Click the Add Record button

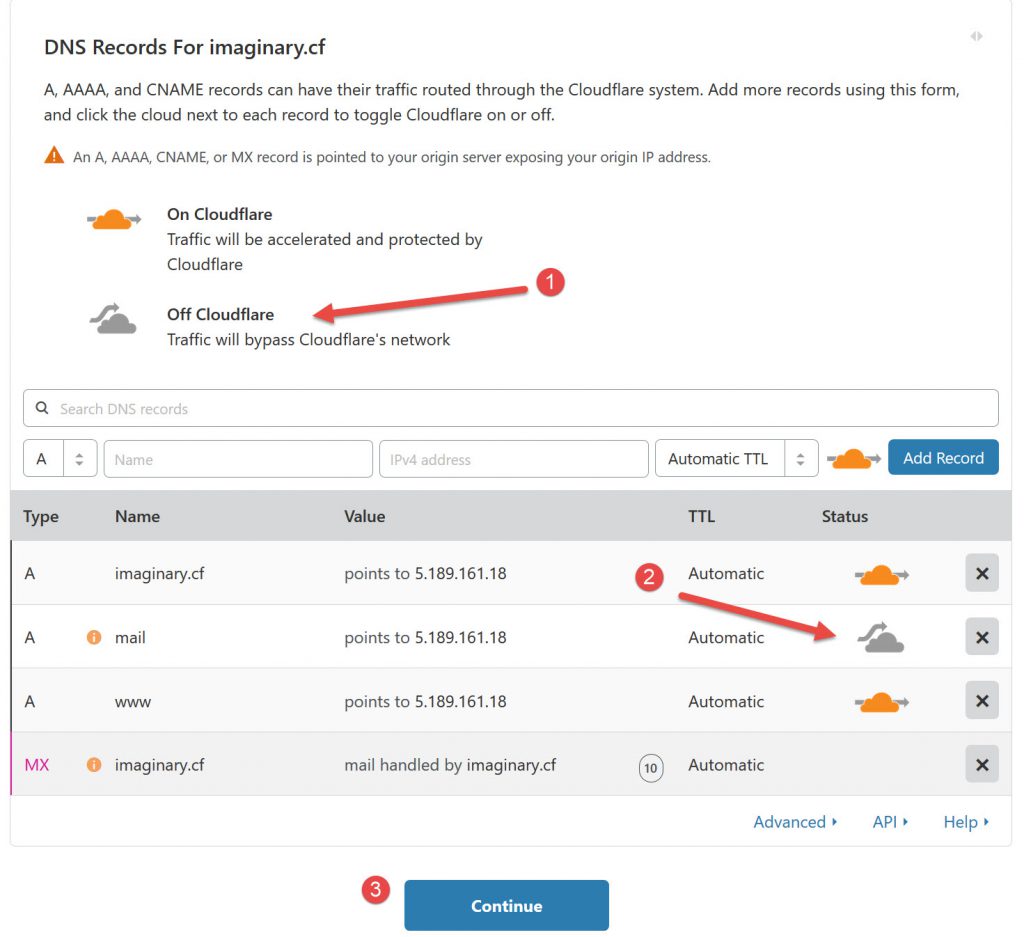pyautogui.click(x=943, y=458)
